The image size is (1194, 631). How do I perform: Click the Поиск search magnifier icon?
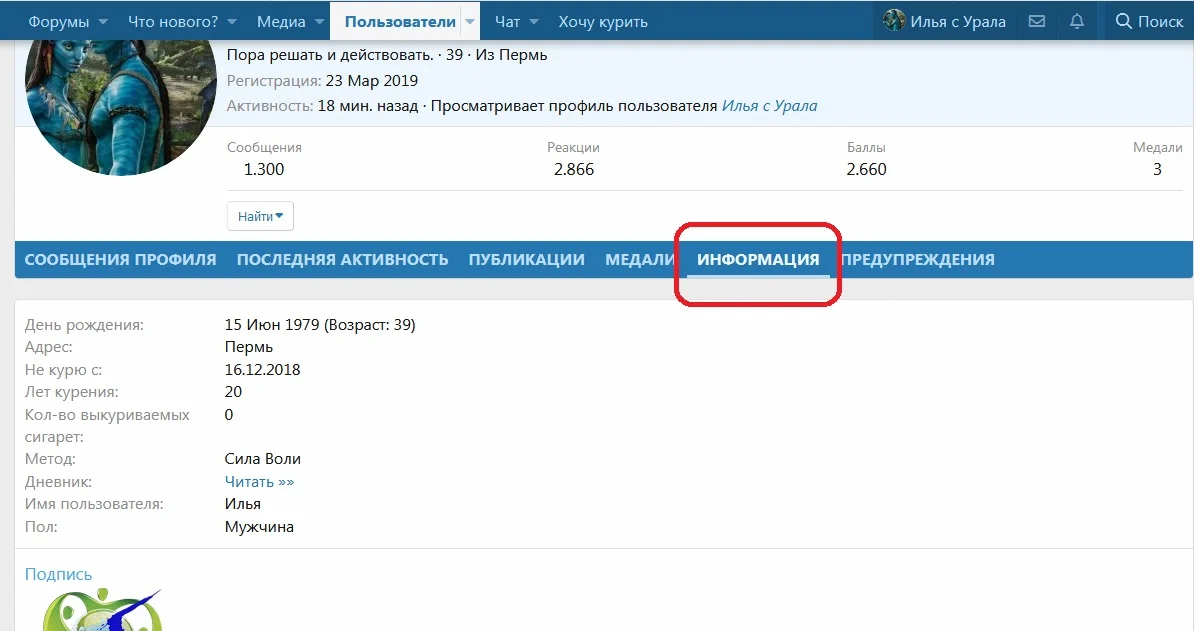coord(1123,21)
